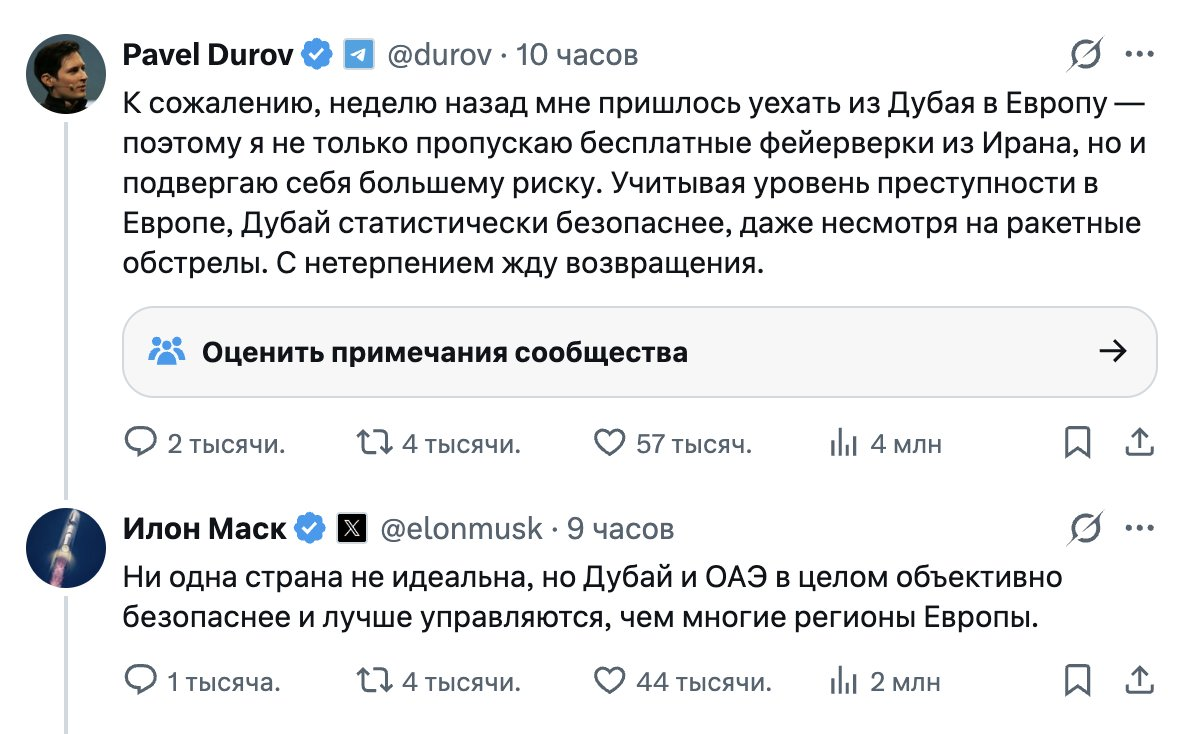View analytics for Durov's post
Screen dimensions: 1184x734
pyautogui.click(x=845, y=442)
